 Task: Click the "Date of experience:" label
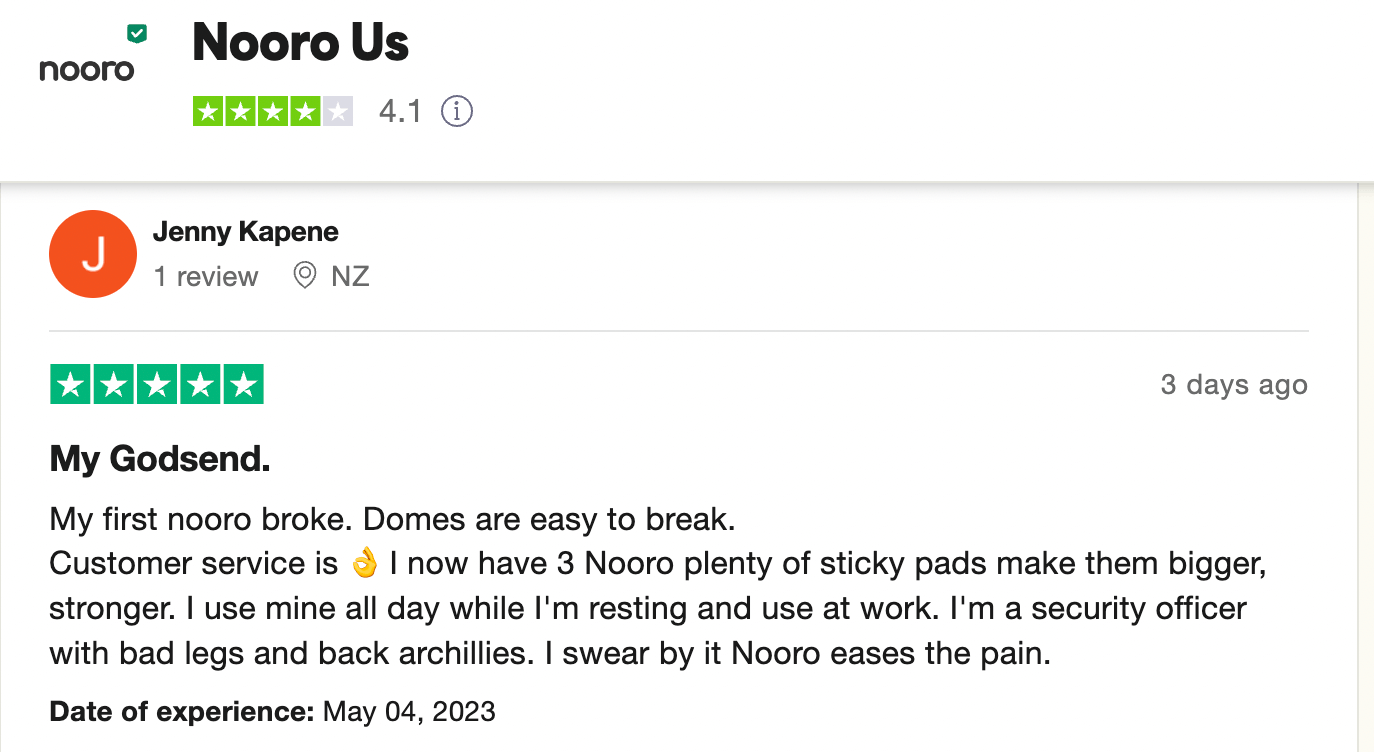tap(183, 712)
